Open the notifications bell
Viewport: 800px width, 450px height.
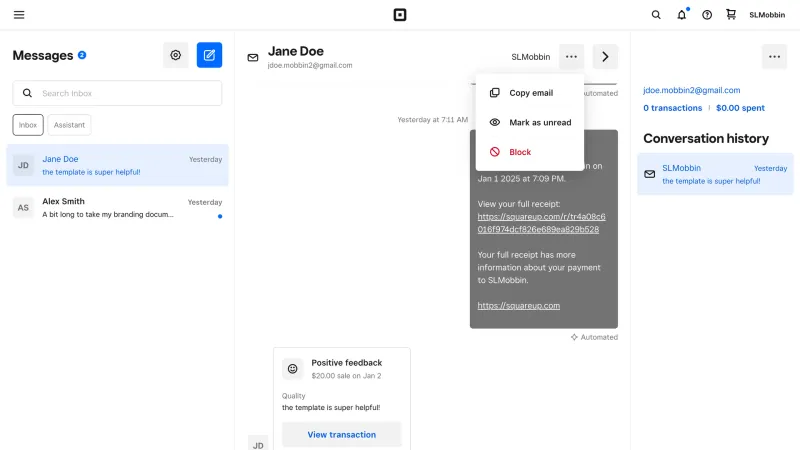pos(682,14)
